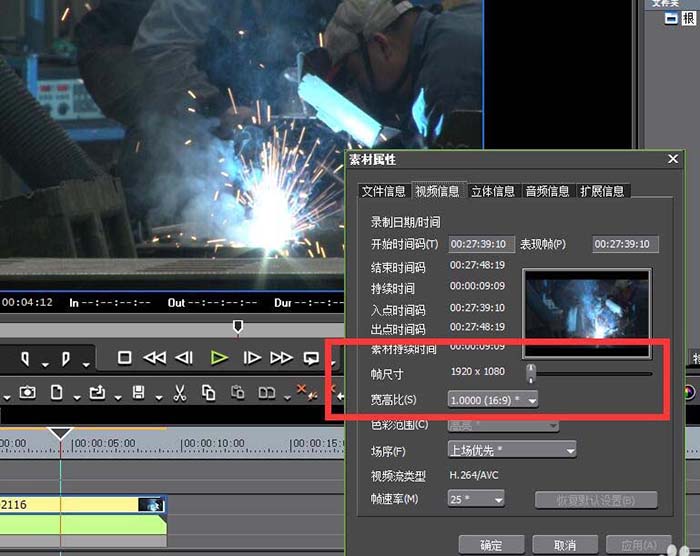Open the 宽高比 aspect ratio dropdown
Image resolution: width=700 pixels, height=556 pixels.
[493, 400]
